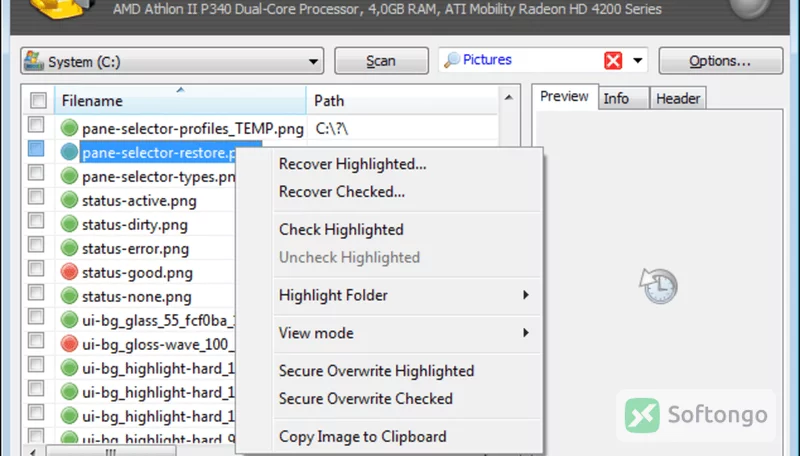
Task: Click the red X to clear Pictures filter
Action: click(613, 61)
